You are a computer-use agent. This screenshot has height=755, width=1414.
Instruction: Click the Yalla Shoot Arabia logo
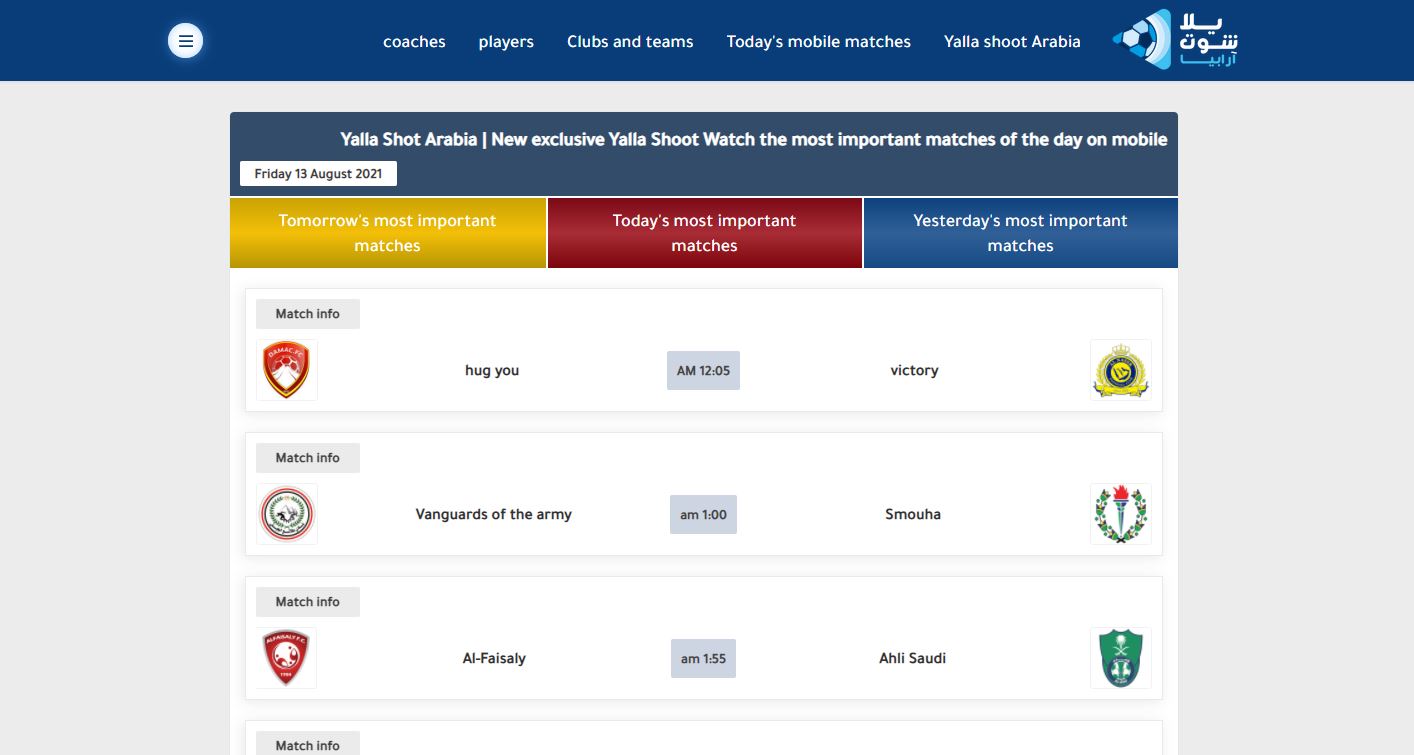(1175, 40)
